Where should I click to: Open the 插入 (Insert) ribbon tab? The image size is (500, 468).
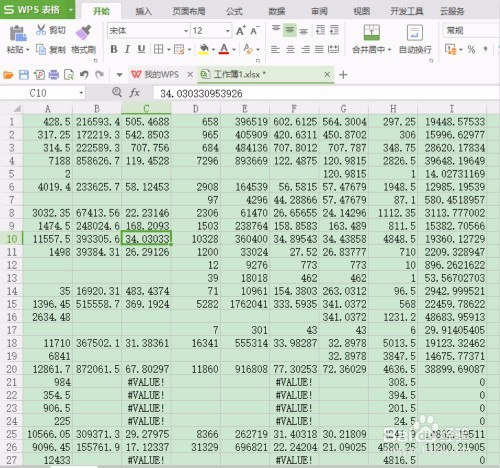[x=144, y=11]
